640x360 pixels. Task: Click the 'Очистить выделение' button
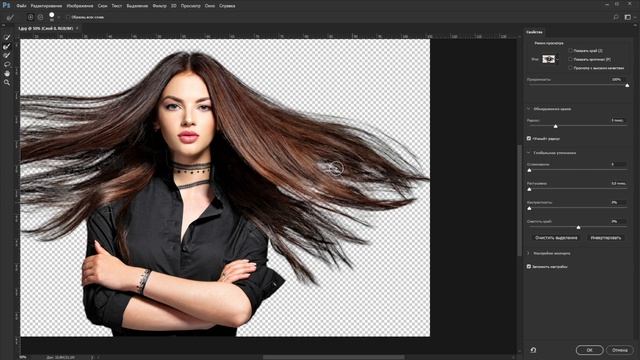click(556, 238)
